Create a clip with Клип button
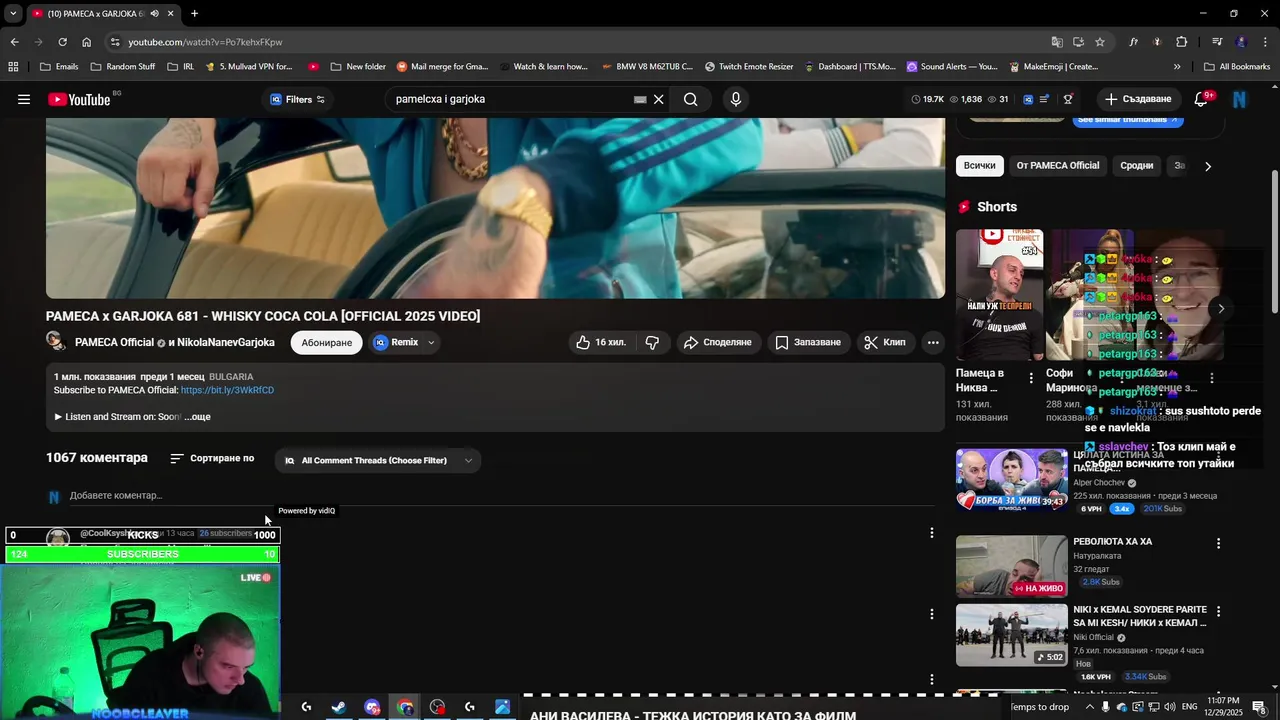 point(885,342)
